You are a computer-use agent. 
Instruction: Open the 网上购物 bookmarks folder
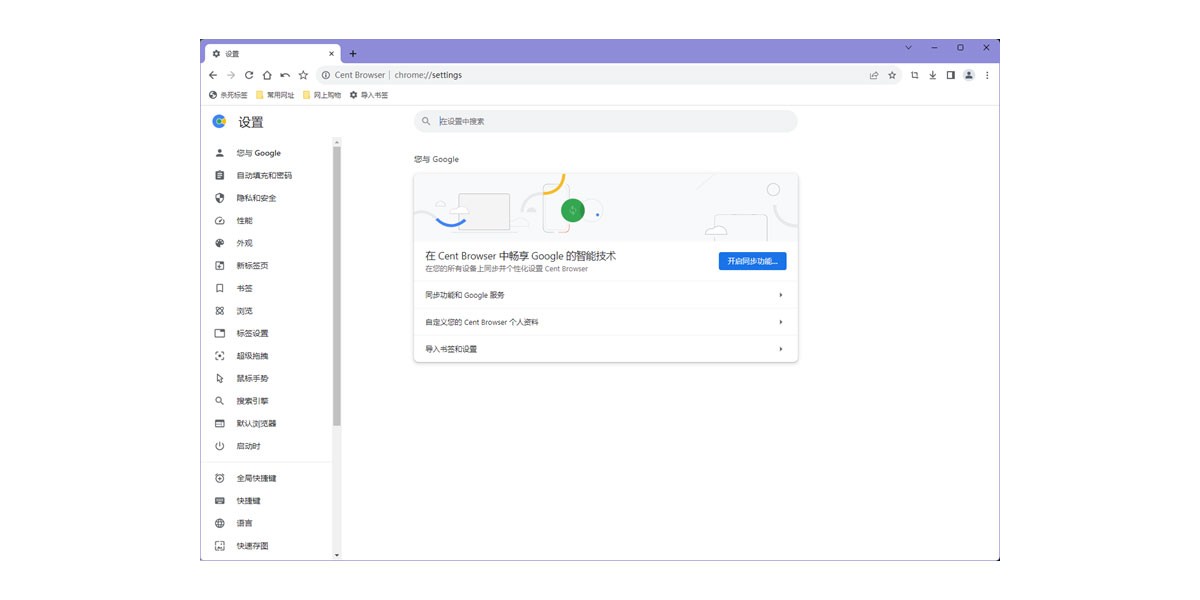click(x=322, y=95)
